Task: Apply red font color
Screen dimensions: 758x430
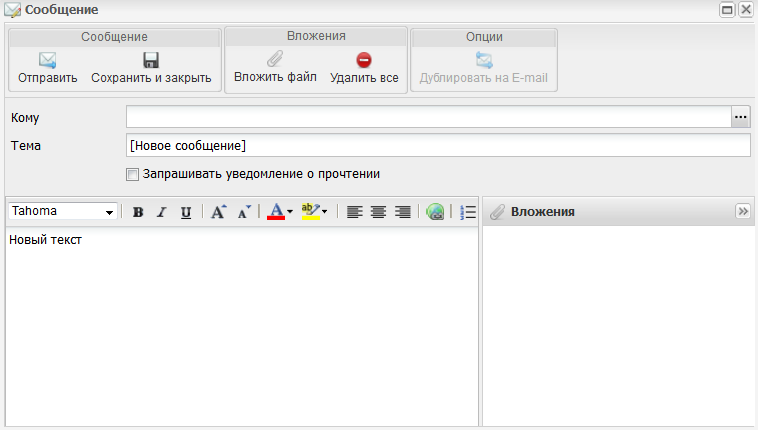Action: [276, 212]
